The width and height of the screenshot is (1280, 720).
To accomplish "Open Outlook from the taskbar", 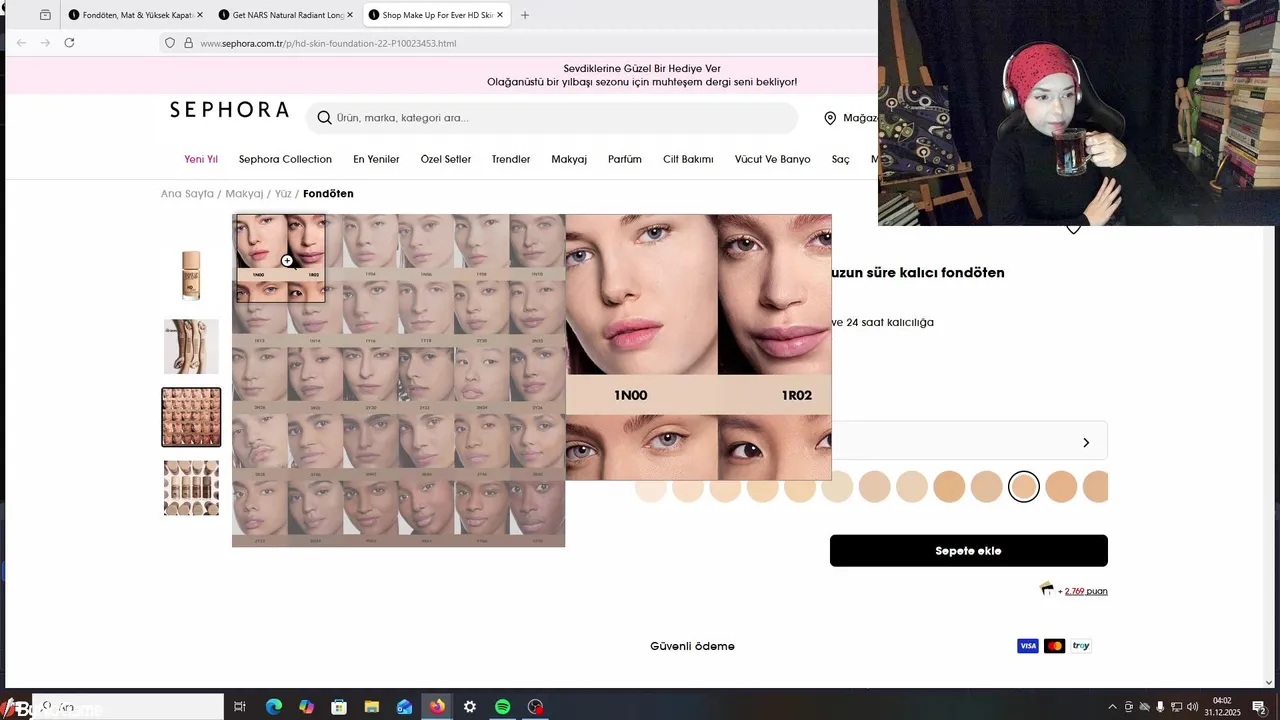I will coord(404,707).
